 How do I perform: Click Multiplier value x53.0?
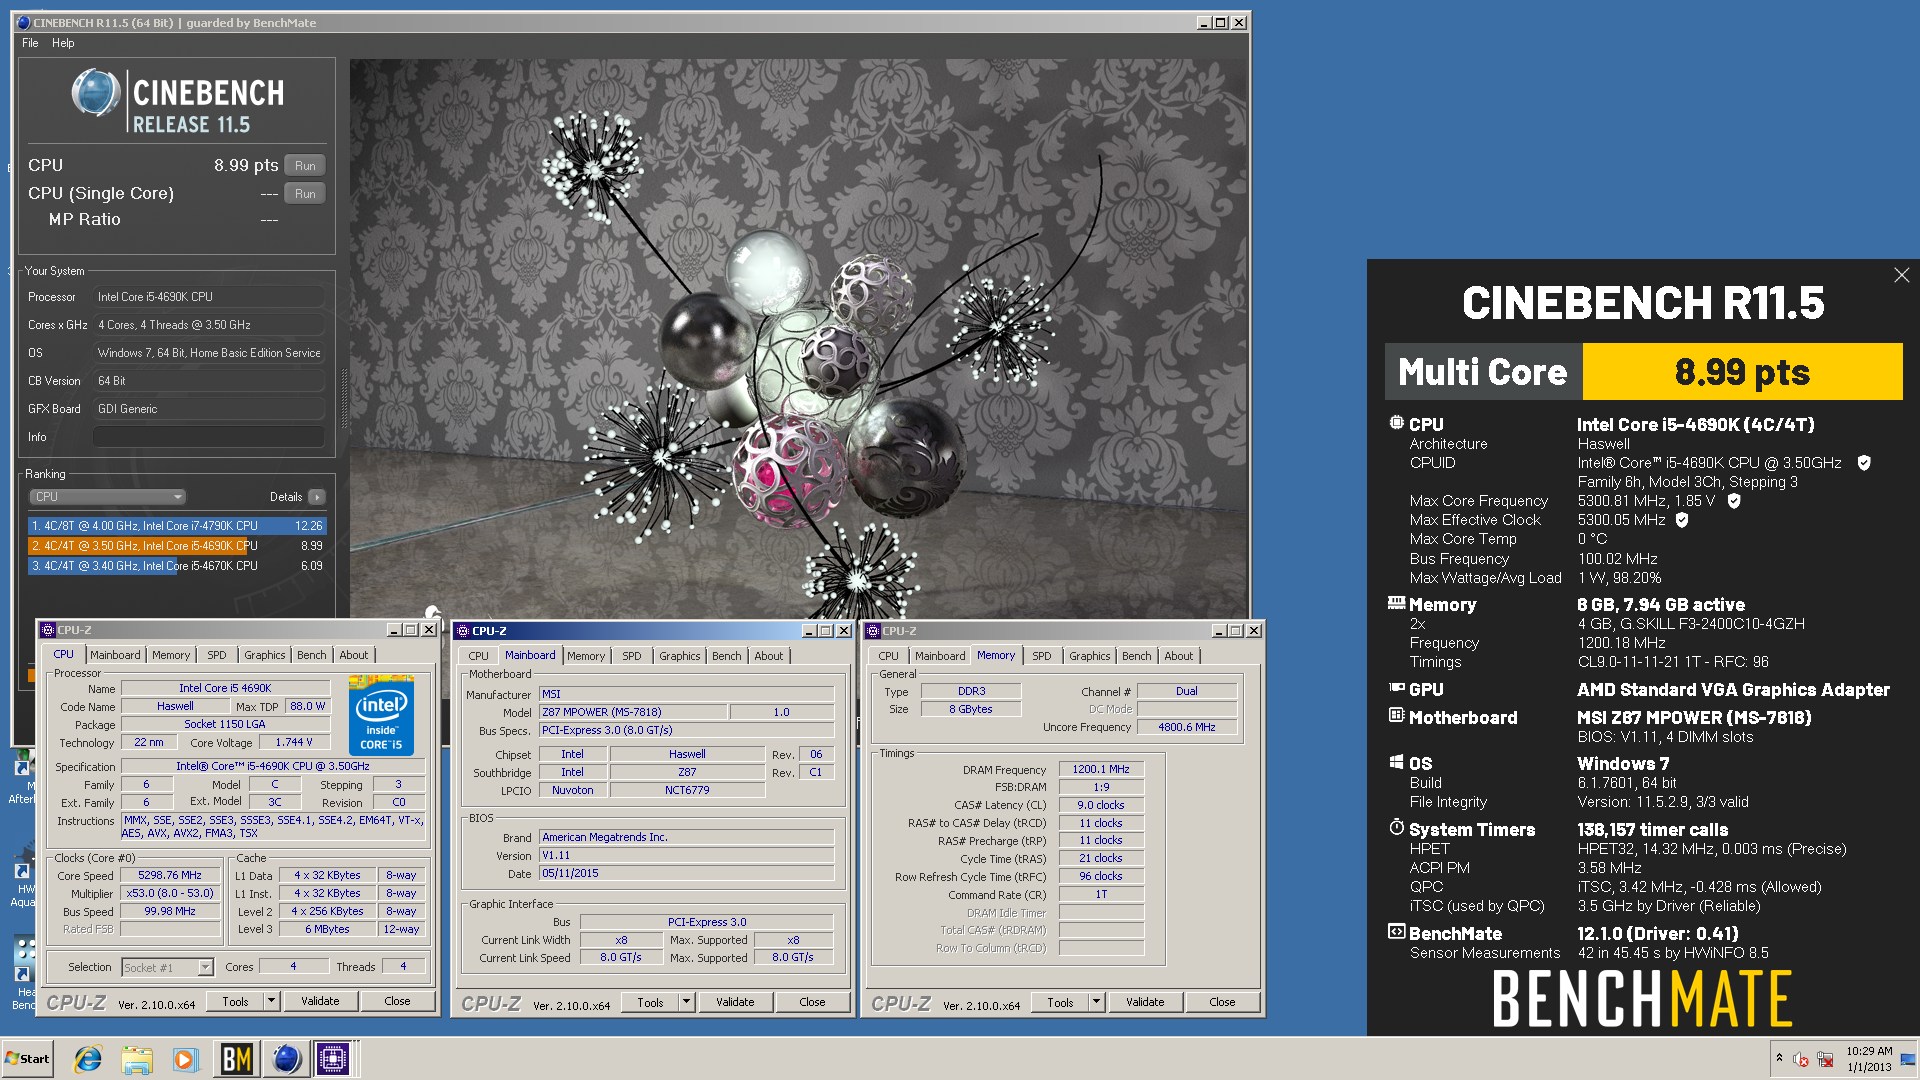(170, 893)
